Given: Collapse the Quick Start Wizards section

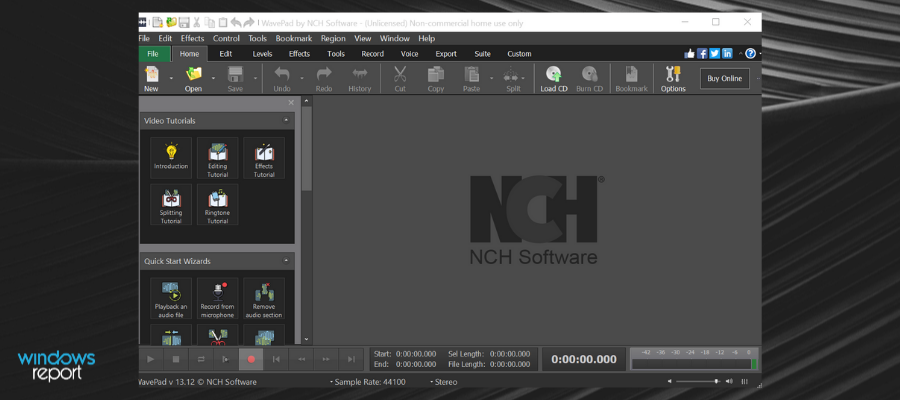Looking at the screenshot, I should click(x=286, y=261).
